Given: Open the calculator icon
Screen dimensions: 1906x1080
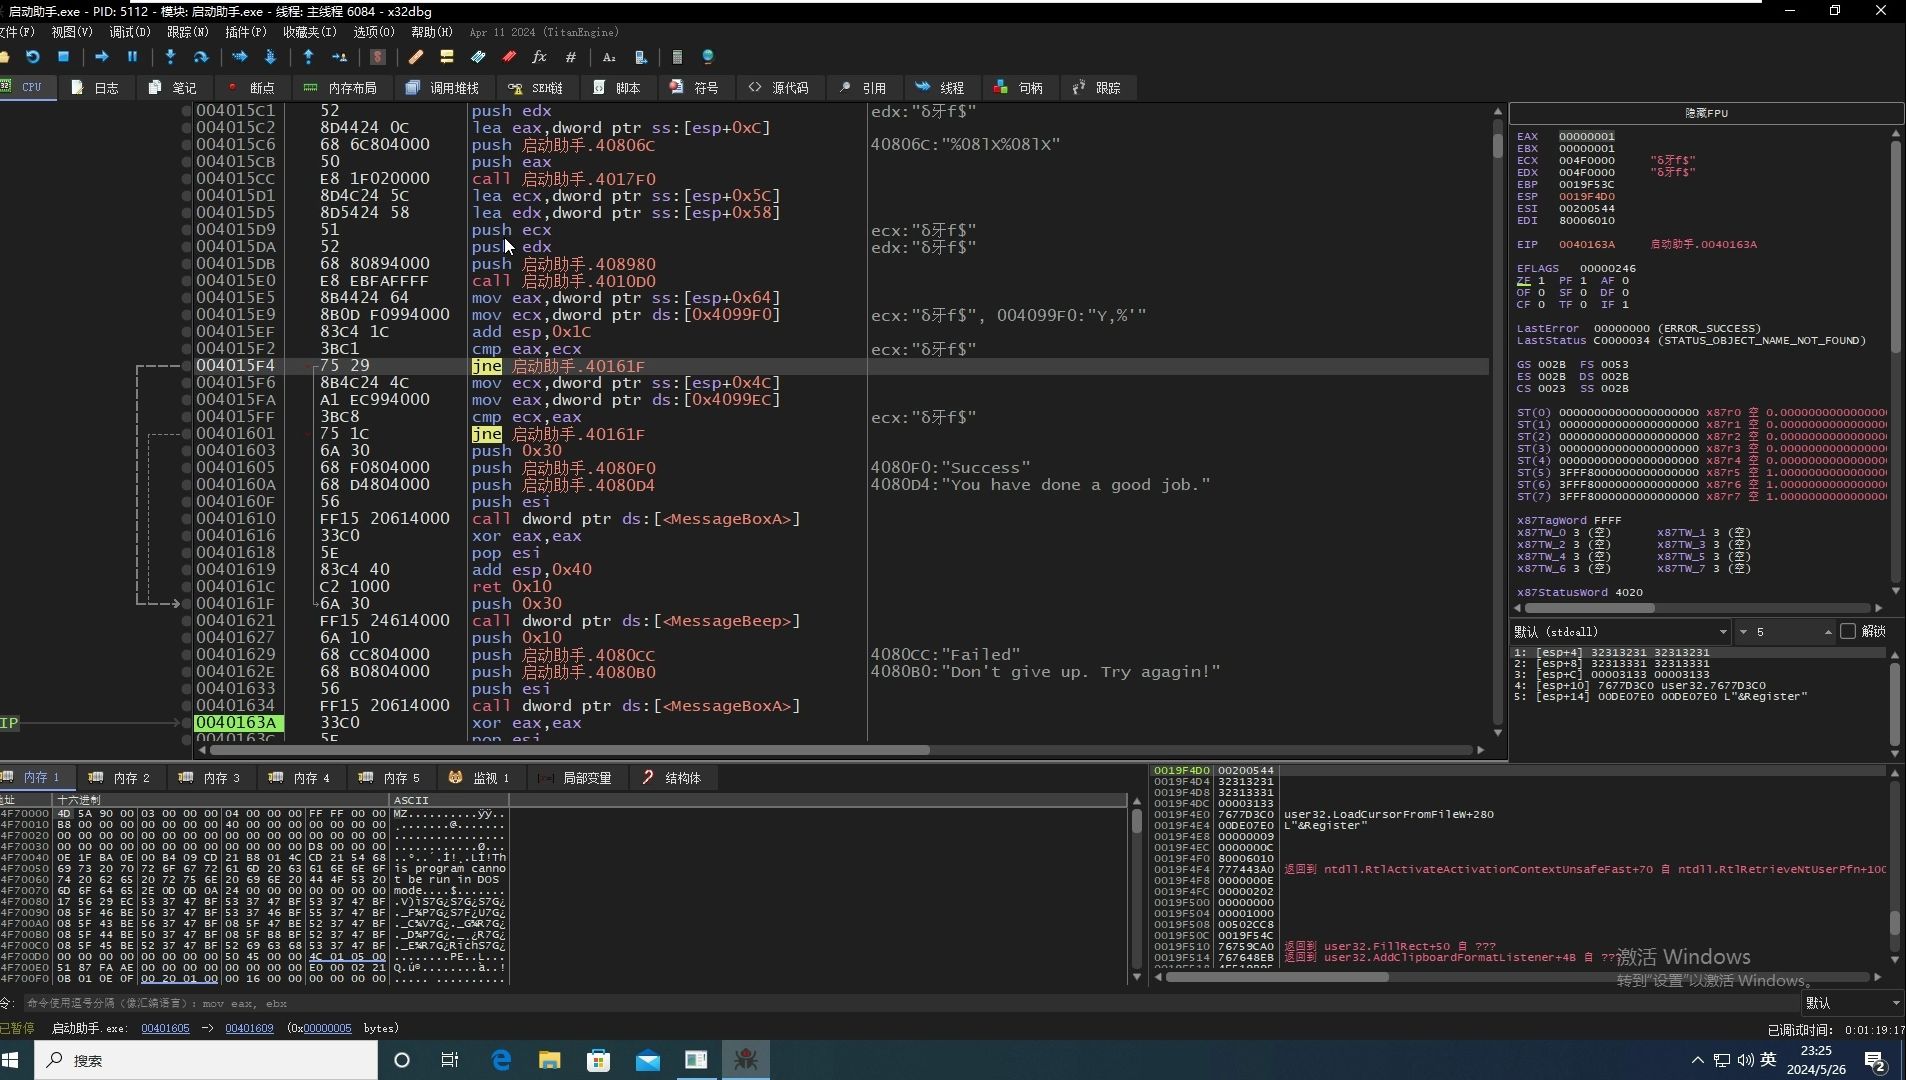Looking at the screenshot, I should point(677,57).
